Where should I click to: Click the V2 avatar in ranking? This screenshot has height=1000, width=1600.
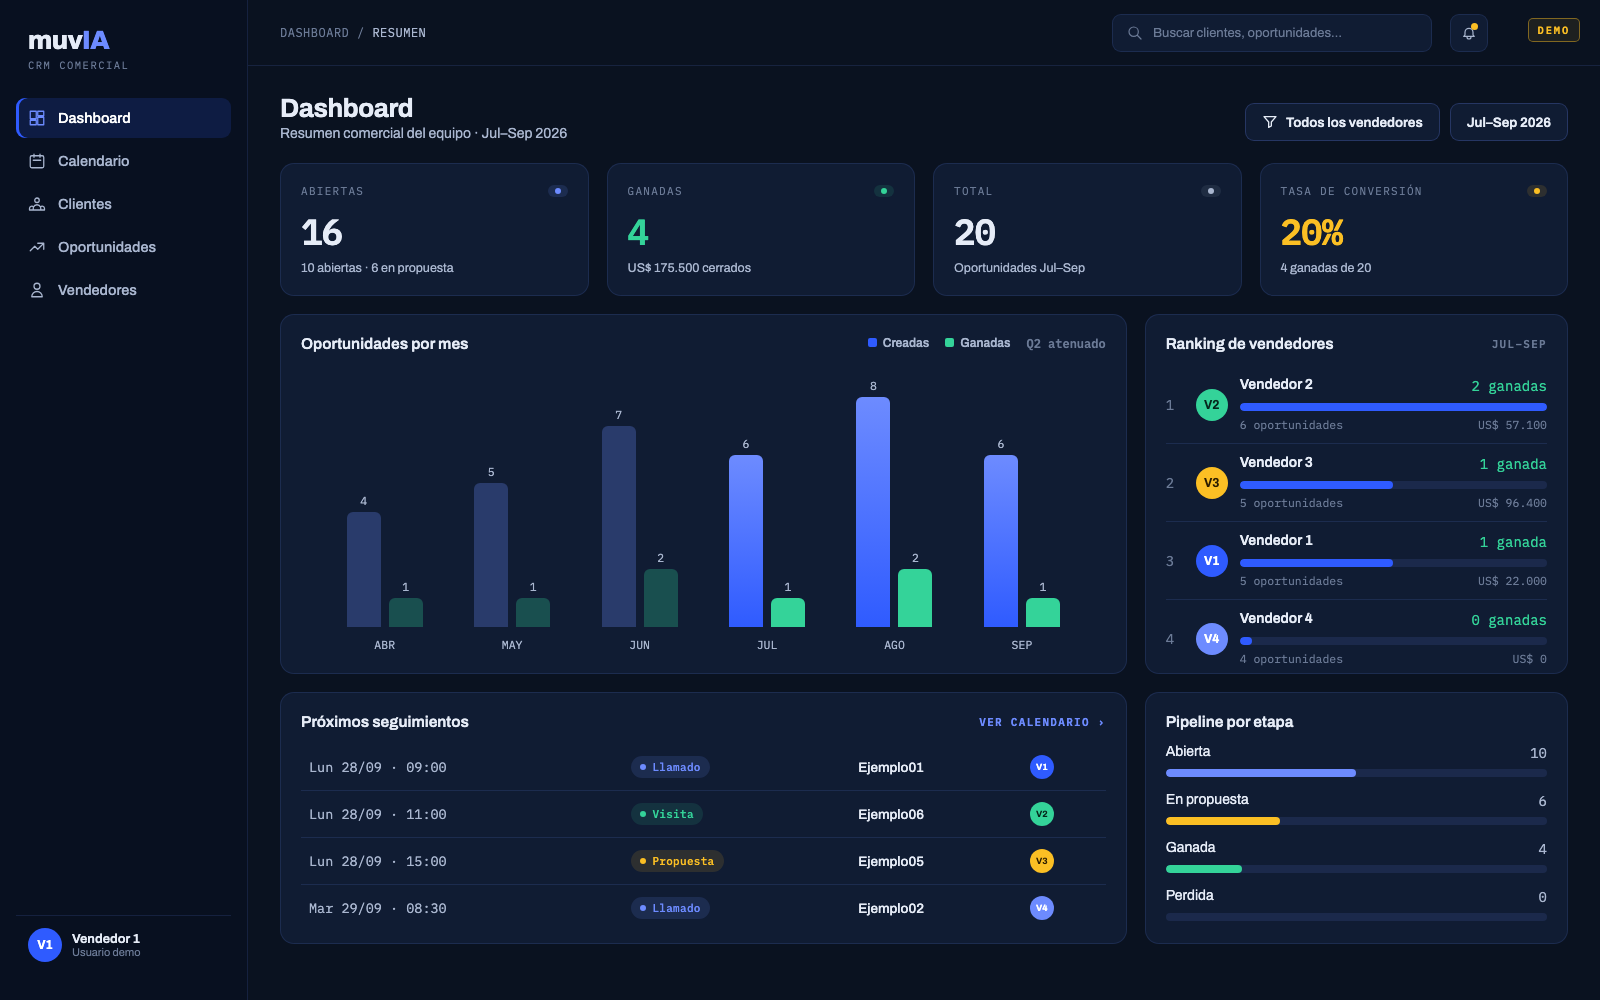click(1212, 405)
